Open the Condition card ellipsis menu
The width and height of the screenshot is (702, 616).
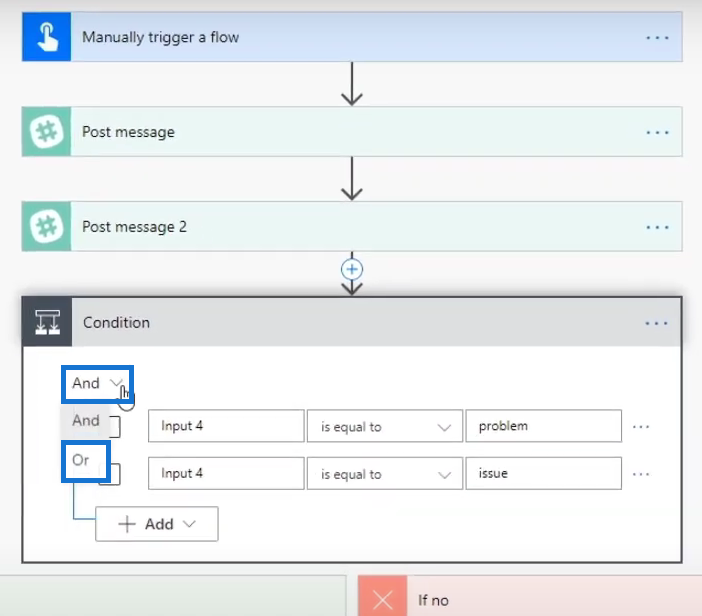click(x=656, y=323)
